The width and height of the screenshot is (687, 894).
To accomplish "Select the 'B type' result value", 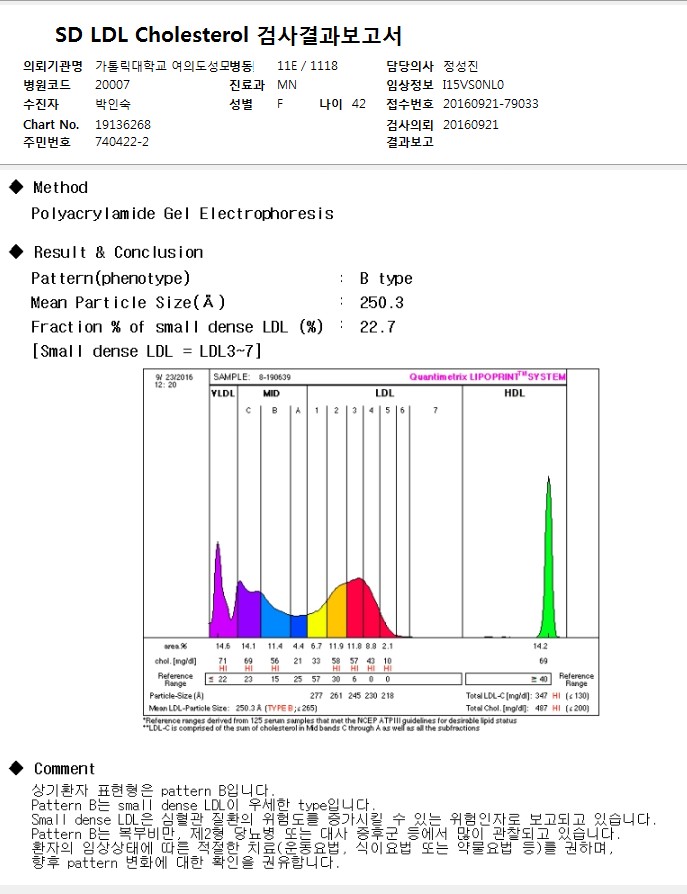I will click(x=386, y=279).
